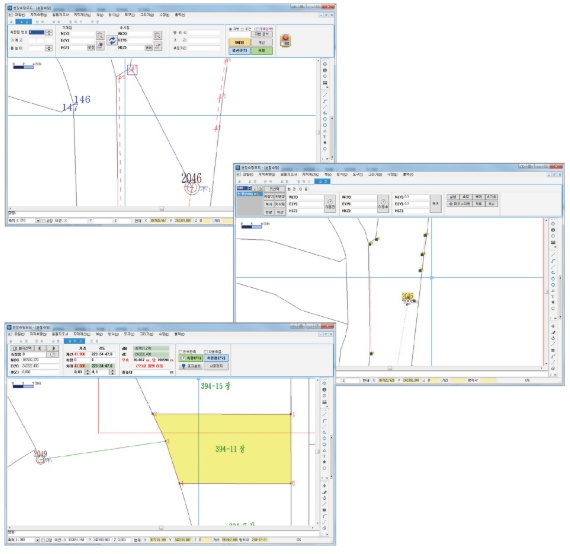Open the first menu in top window's menu bar
Viewport: 570px width, 554px height.
19,15
